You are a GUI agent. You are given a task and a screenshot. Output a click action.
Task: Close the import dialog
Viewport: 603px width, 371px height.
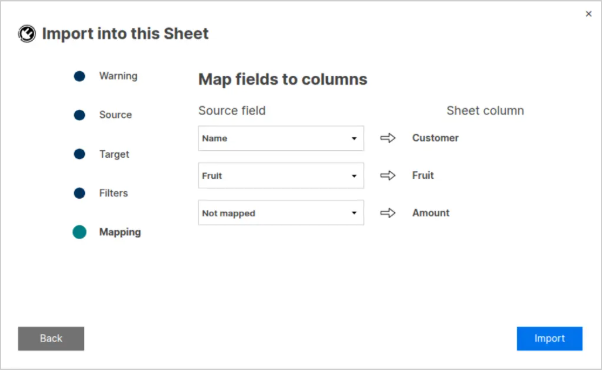click(x=588, y=14)
